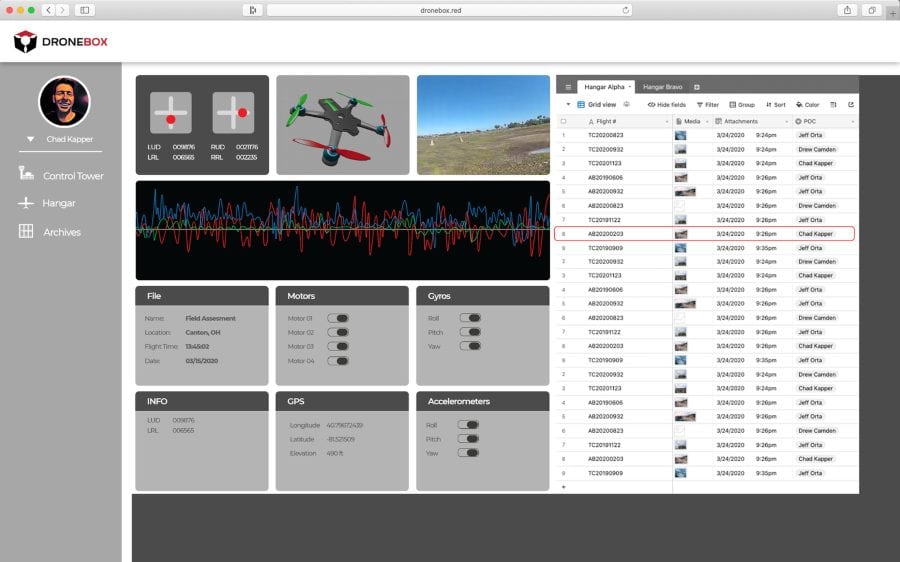Disable the Gyros Pitch toggle

coord(469,332)
